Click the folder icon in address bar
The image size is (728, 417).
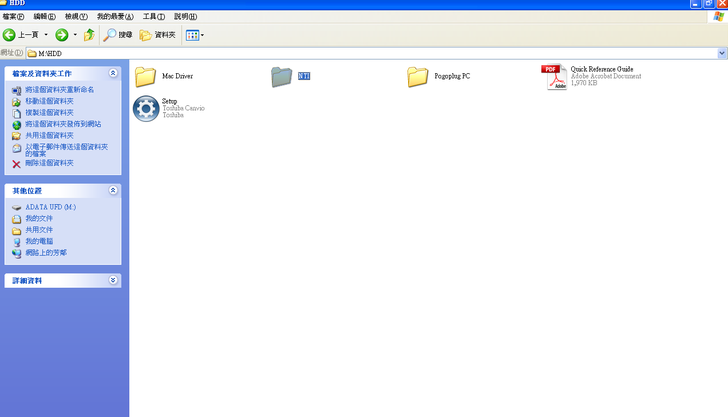coord(32,53)
